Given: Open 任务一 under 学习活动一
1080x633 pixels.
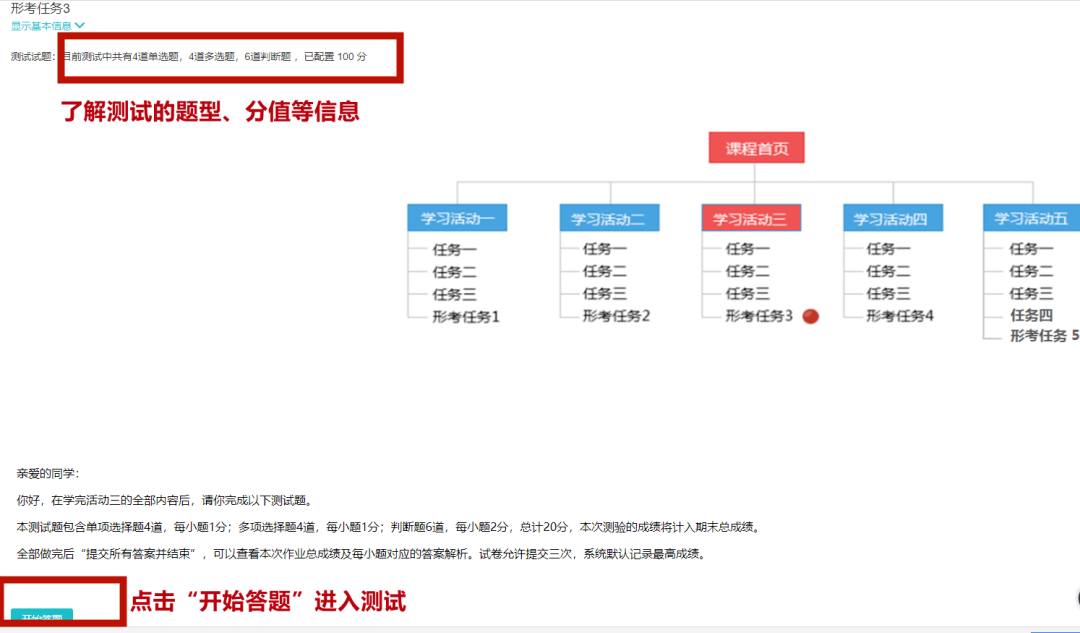Looking at the screenshot, I should point(455,250).
